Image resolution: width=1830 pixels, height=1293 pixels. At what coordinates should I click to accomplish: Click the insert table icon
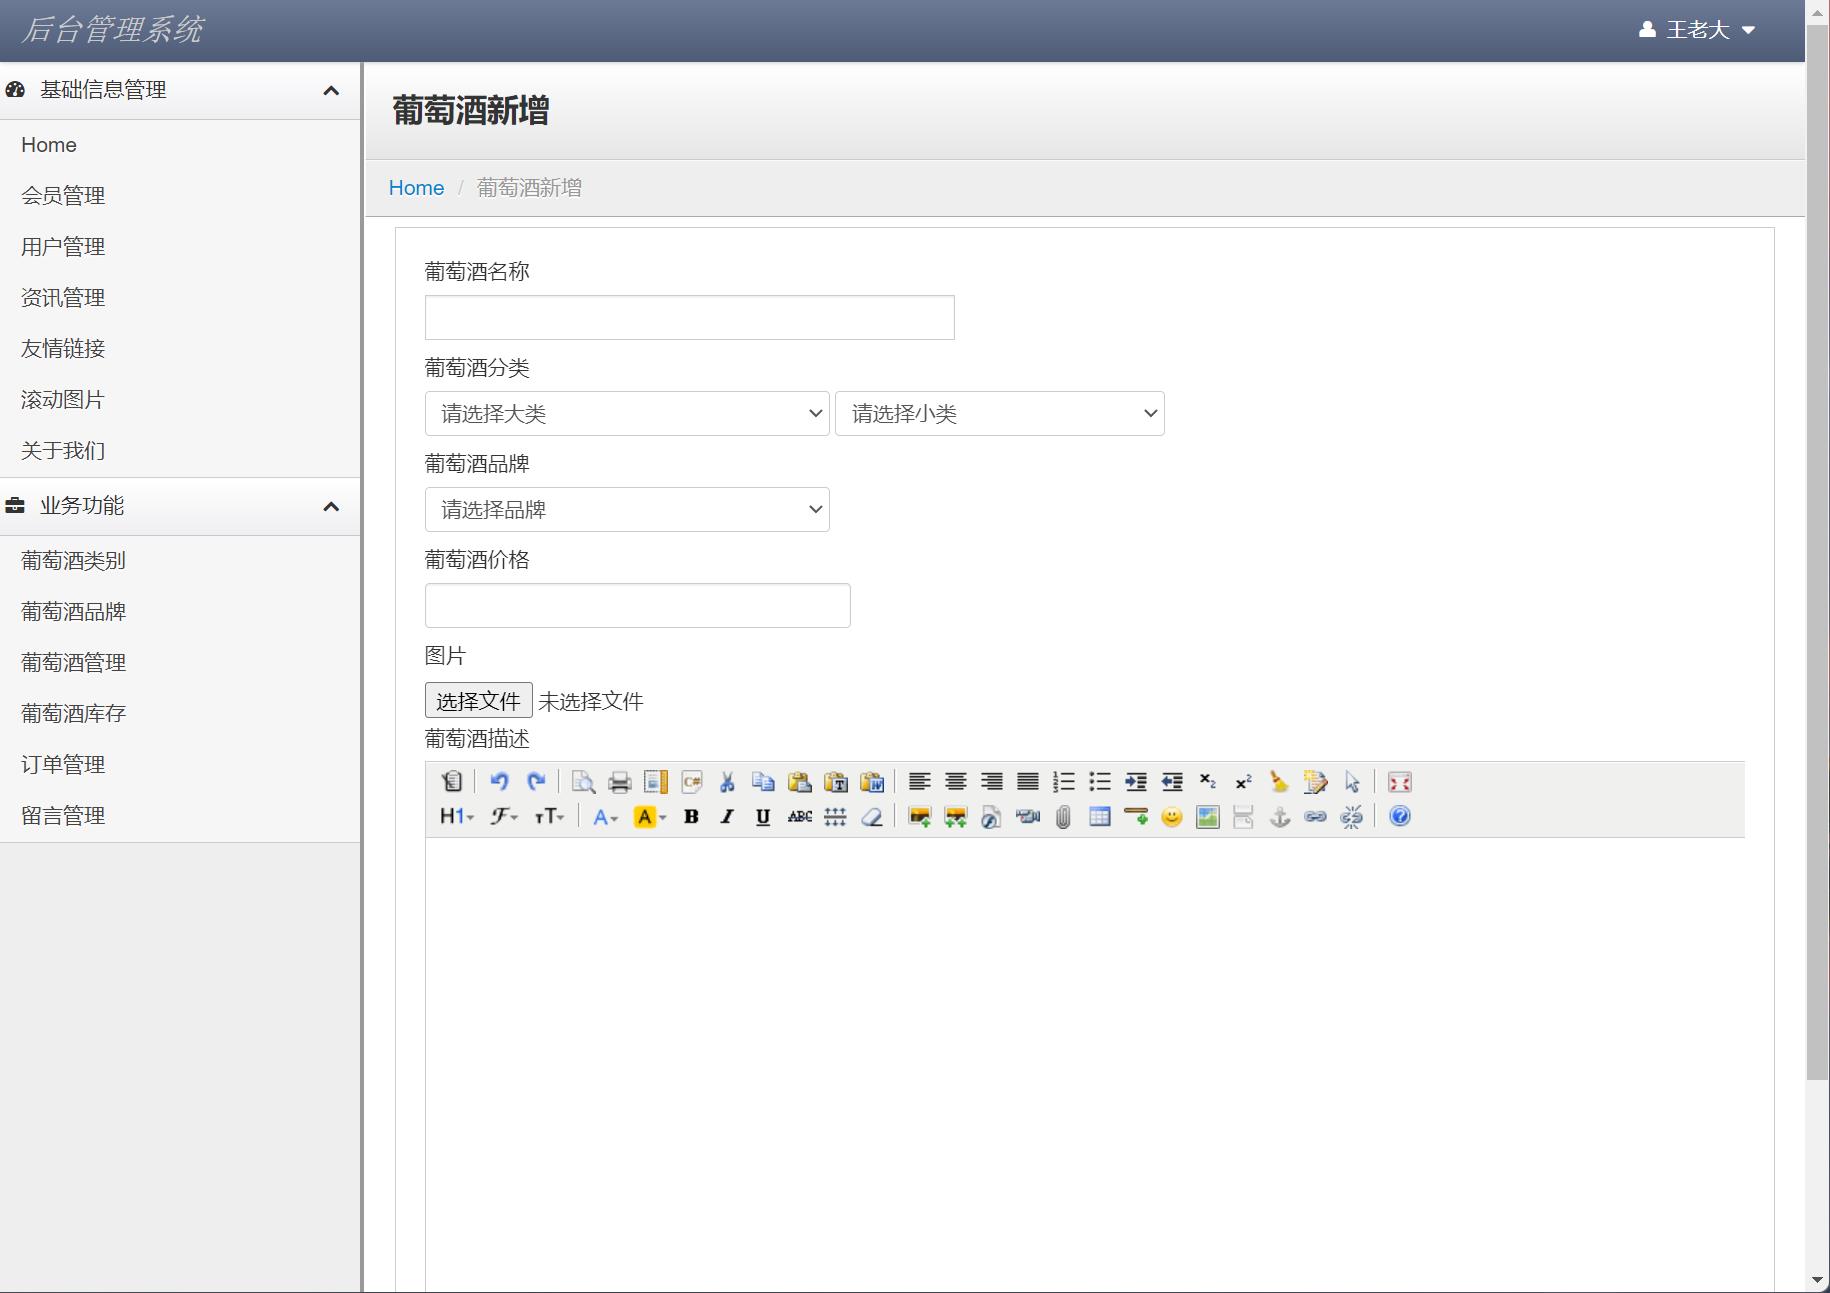point(1099,817)
